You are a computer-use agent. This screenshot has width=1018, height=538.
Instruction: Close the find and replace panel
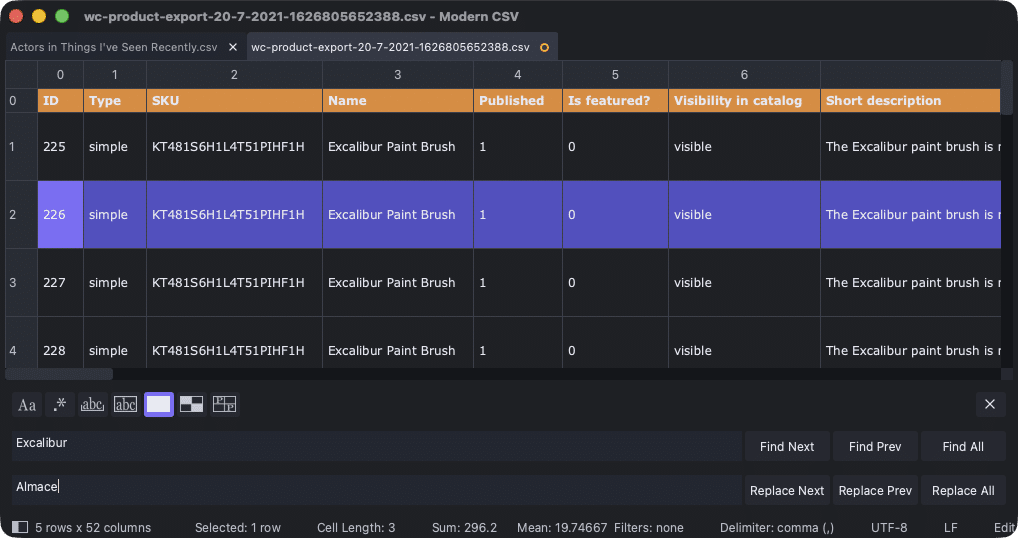click(x=990, y=404)
